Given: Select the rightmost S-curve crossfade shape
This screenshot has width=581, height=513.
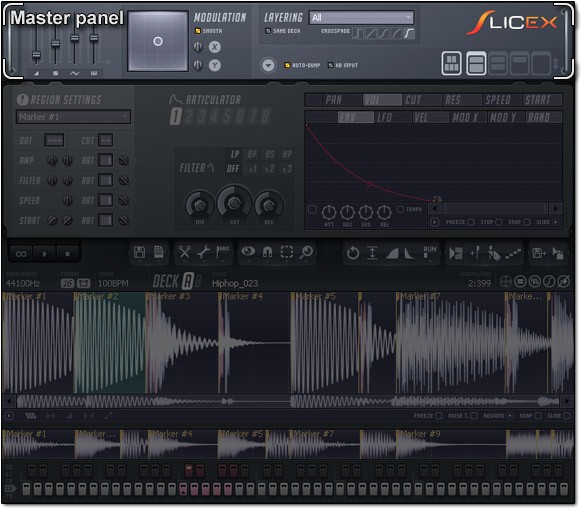Looking at the screenshot, I should (409, 34).
